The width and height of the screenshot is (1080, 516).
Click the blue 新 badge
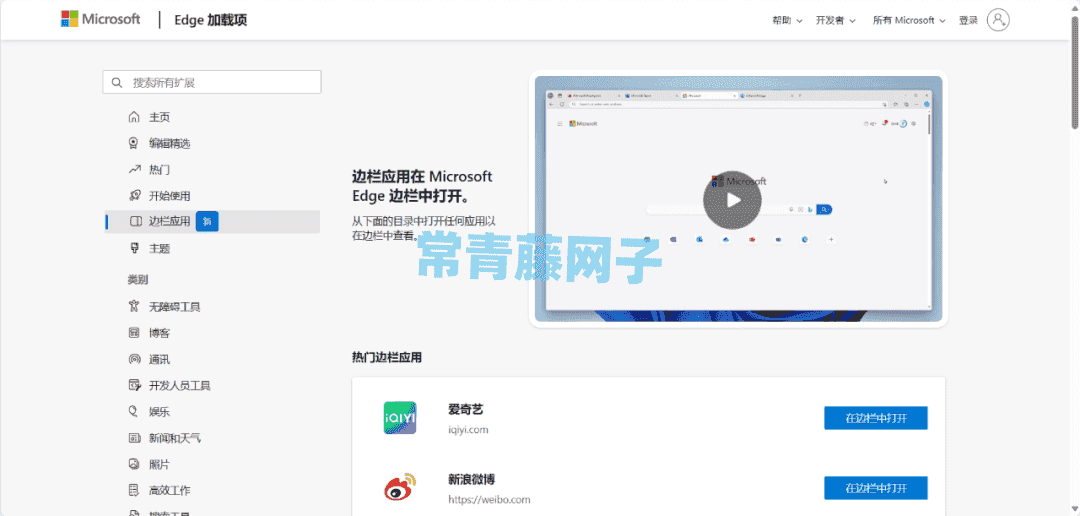(207, 222)
